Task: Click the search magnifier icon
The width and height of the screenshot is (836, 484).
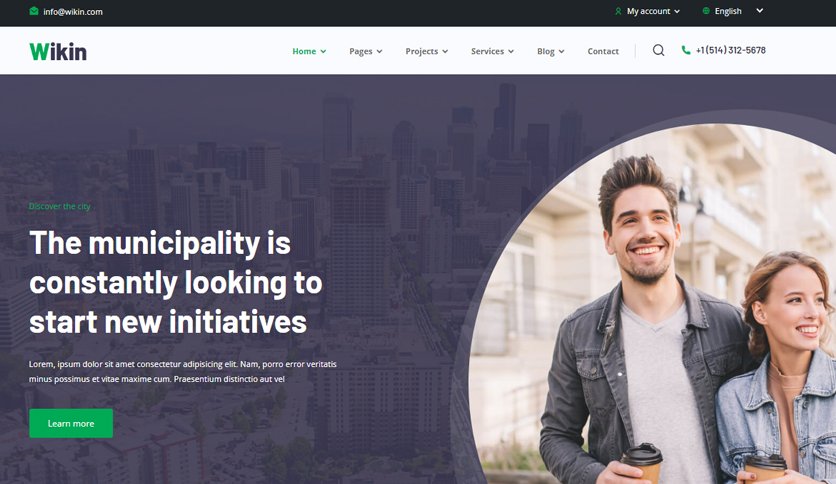Action: click(x=658, y=50)
